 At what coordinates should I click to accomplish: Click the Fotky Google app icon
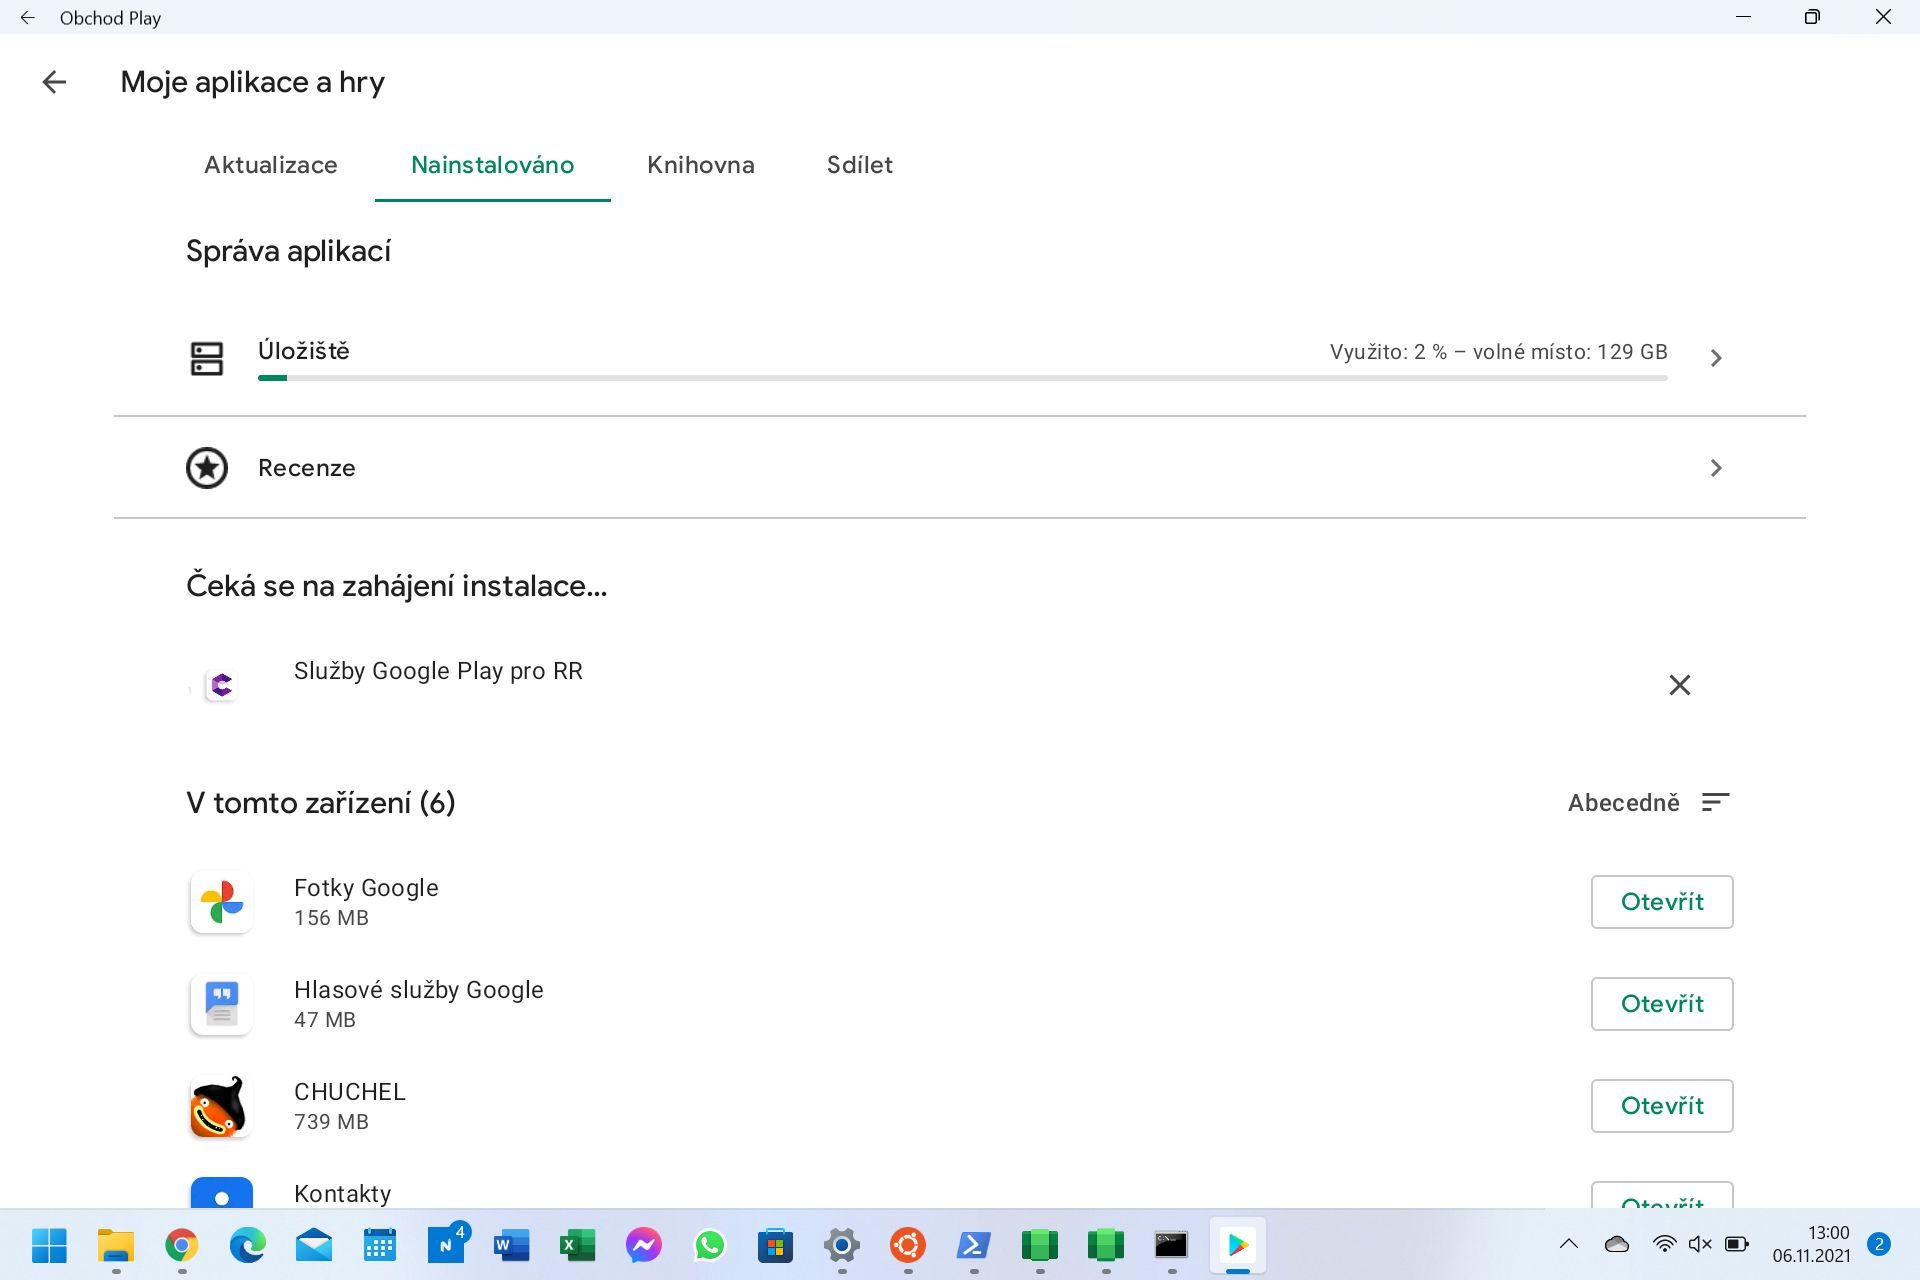point(221,902)
